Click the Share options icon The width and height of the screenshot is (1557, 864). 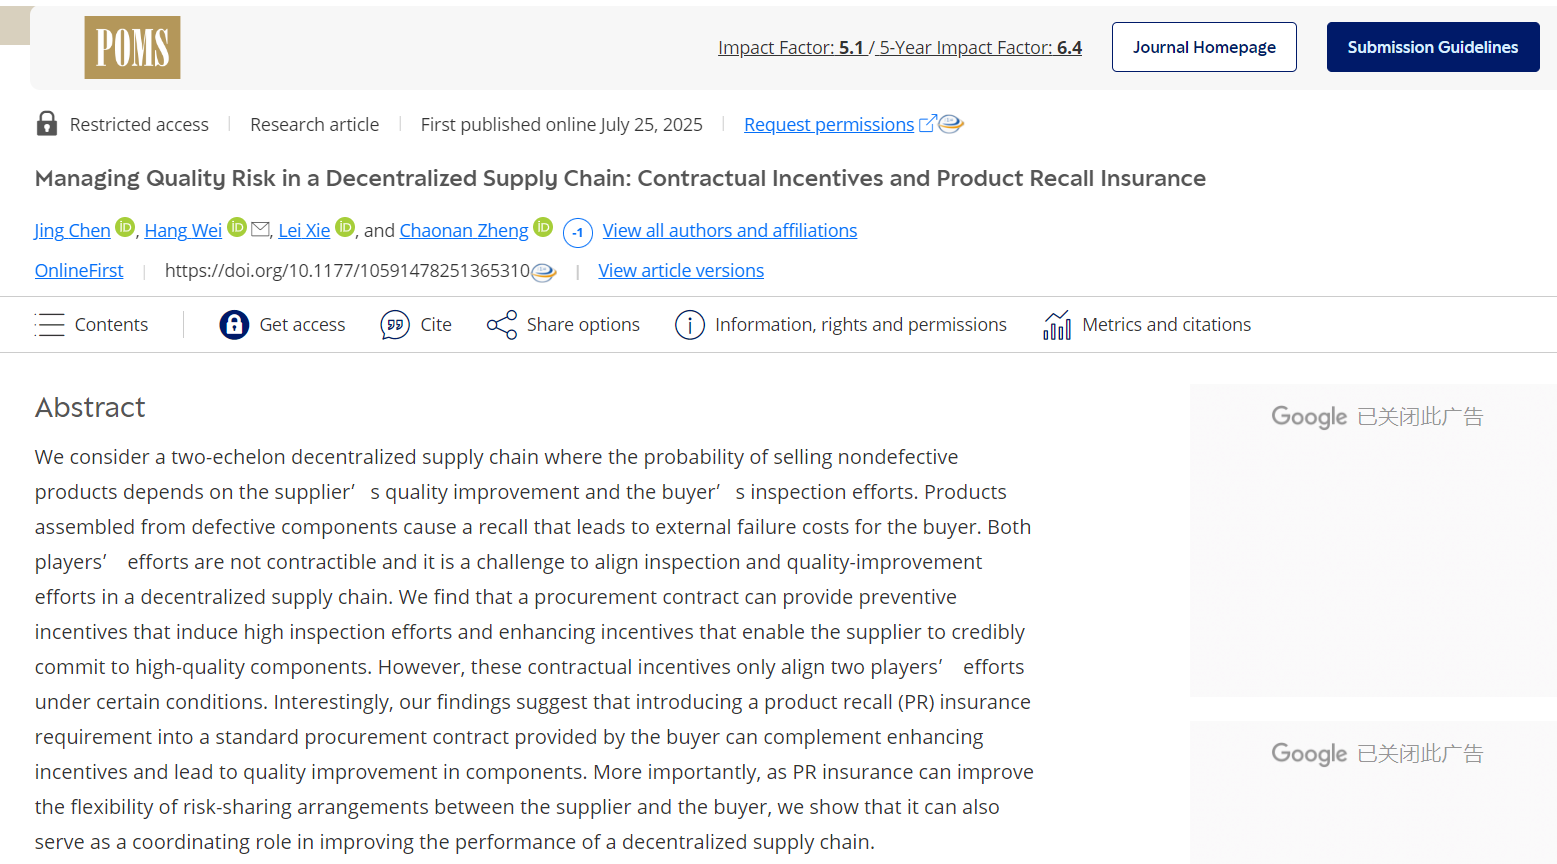(x=502, y=325)
